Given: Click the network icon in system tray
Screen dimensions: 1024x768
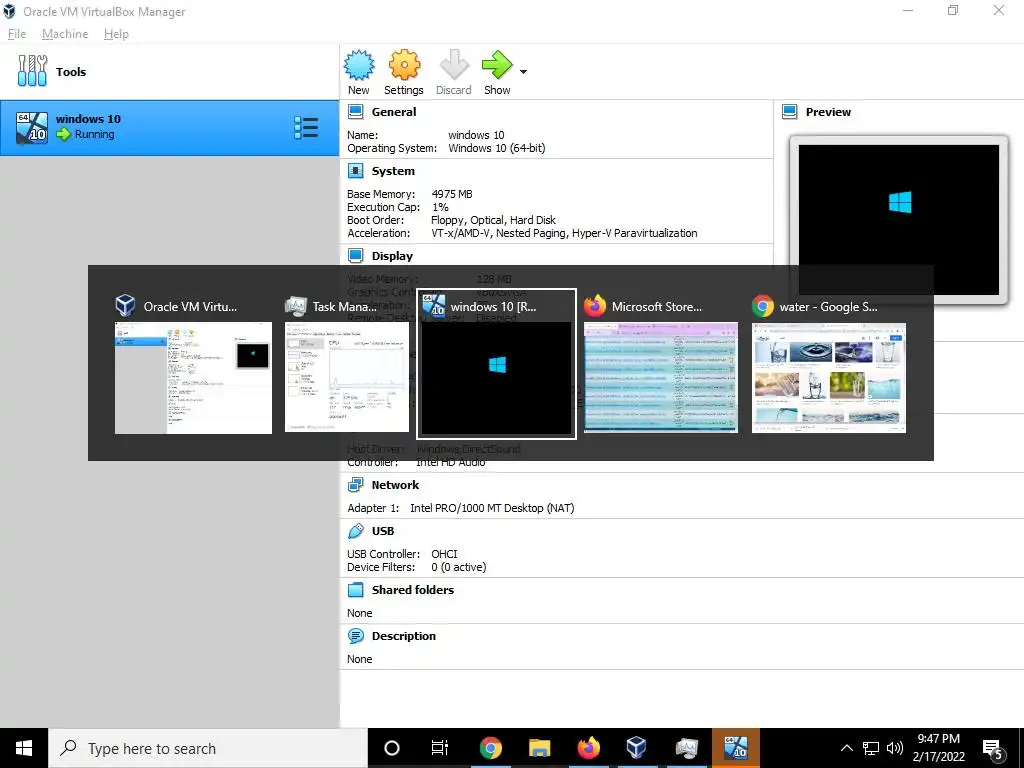Looking at the screenshot, I should click(871, 748).
